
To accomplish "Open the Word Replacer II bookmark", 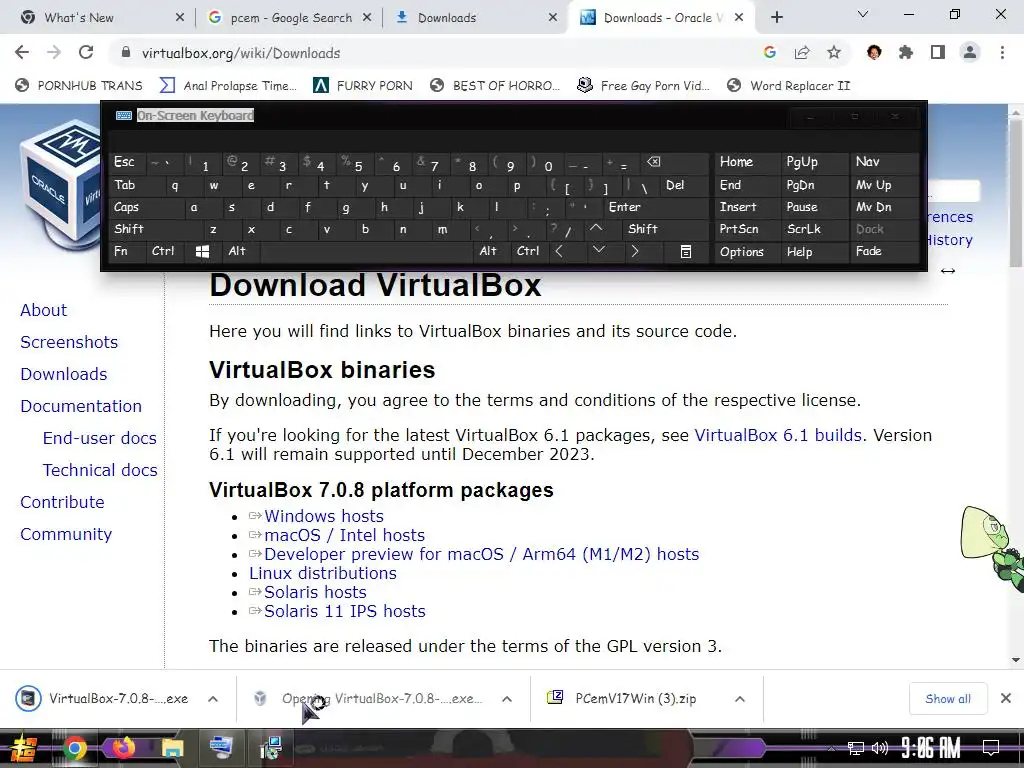I will [x=789, y=86].
